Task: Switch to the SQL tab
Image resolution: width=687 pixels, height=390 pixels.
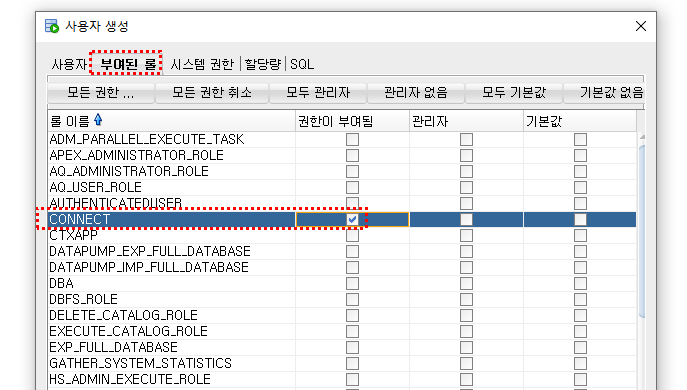Action: point(302,64)
